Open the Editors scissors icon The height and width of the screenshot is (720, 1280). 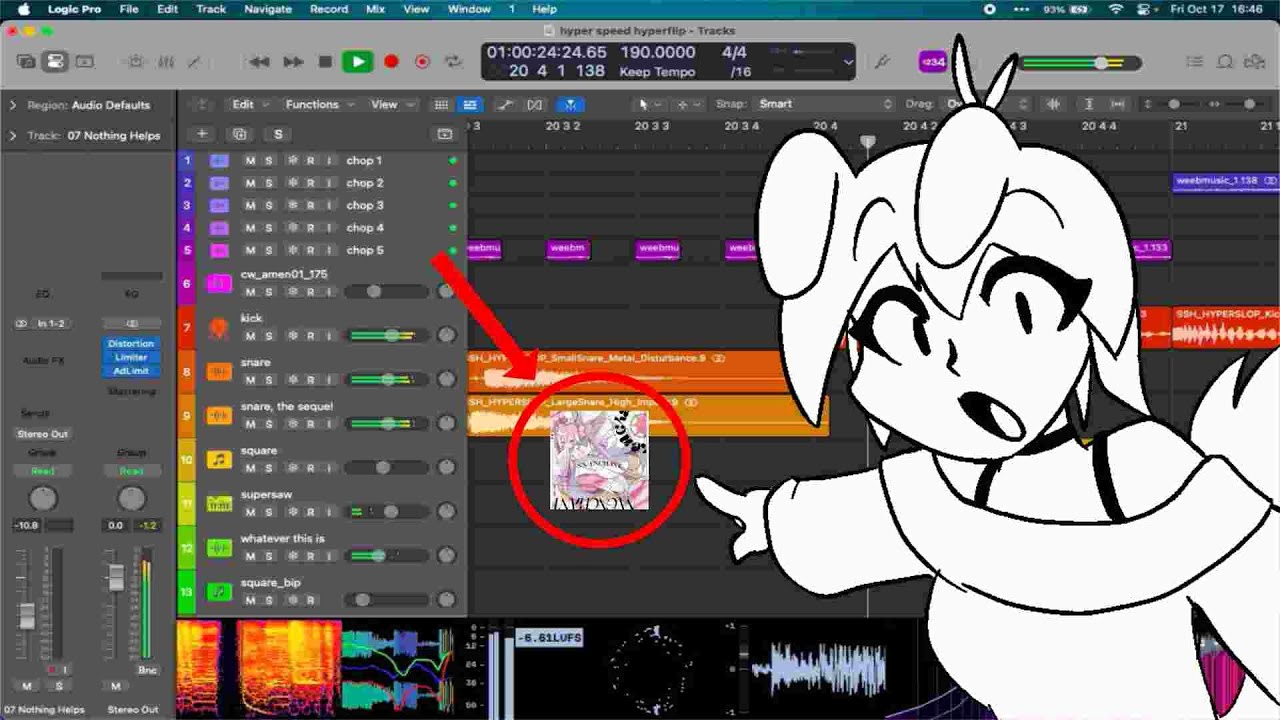click(x=194, y=62)
